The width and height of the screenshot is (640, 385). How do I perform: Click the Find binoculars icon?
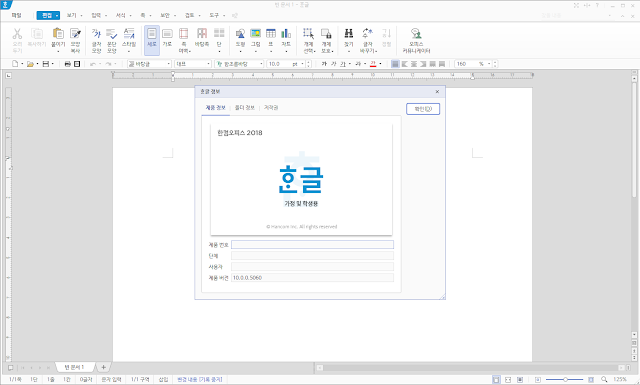point(349,33)
